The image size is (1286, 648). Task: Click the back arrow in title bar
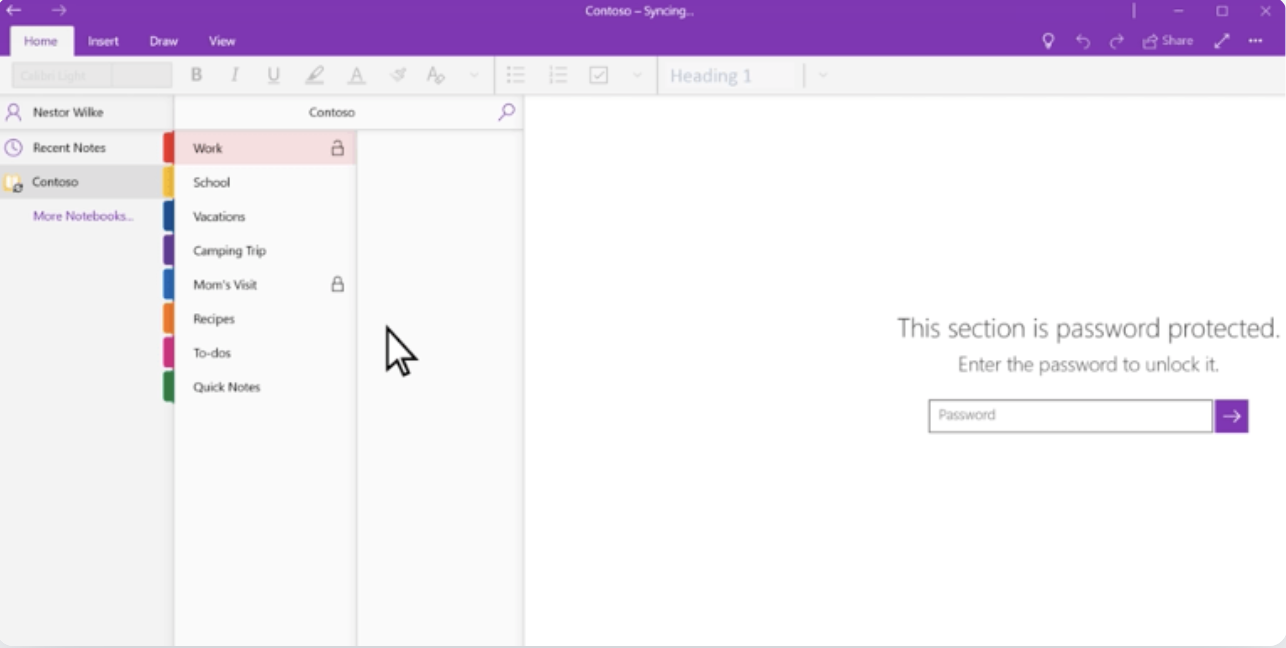click(14, 11)
